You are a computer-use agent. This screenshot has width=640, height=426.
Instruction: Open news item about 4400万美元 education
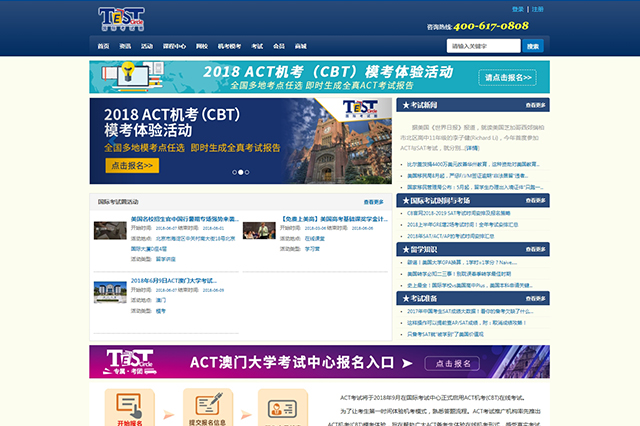pos(473,164)
